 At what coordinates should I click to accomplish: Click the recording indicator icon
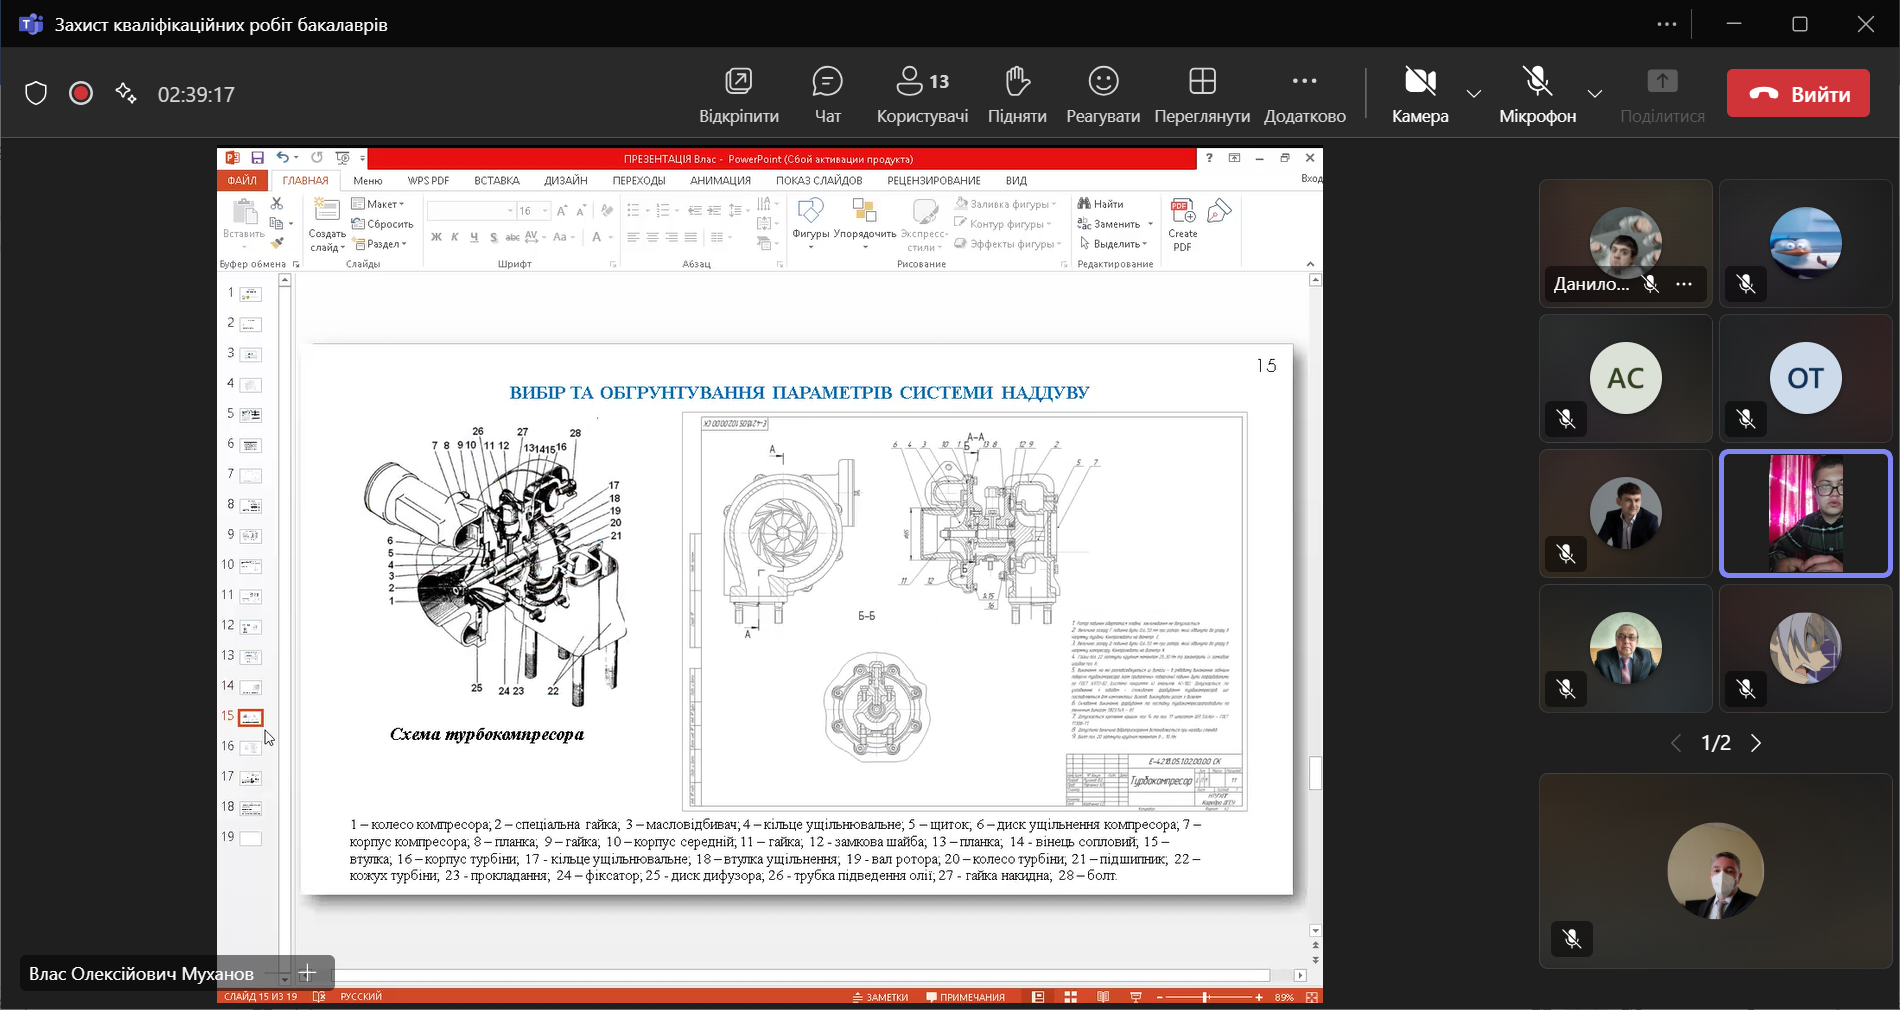click(81, 94)
